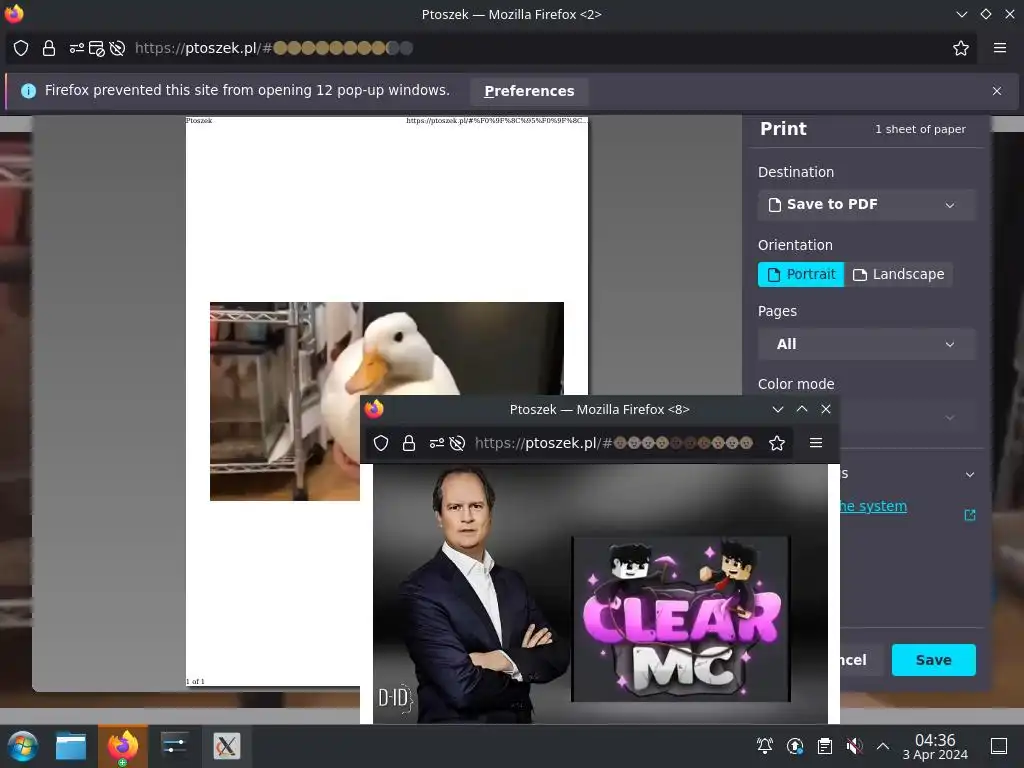
Task: Click autoplay blocked icon in Firefox <8> window
Action: tap(457, 443)
